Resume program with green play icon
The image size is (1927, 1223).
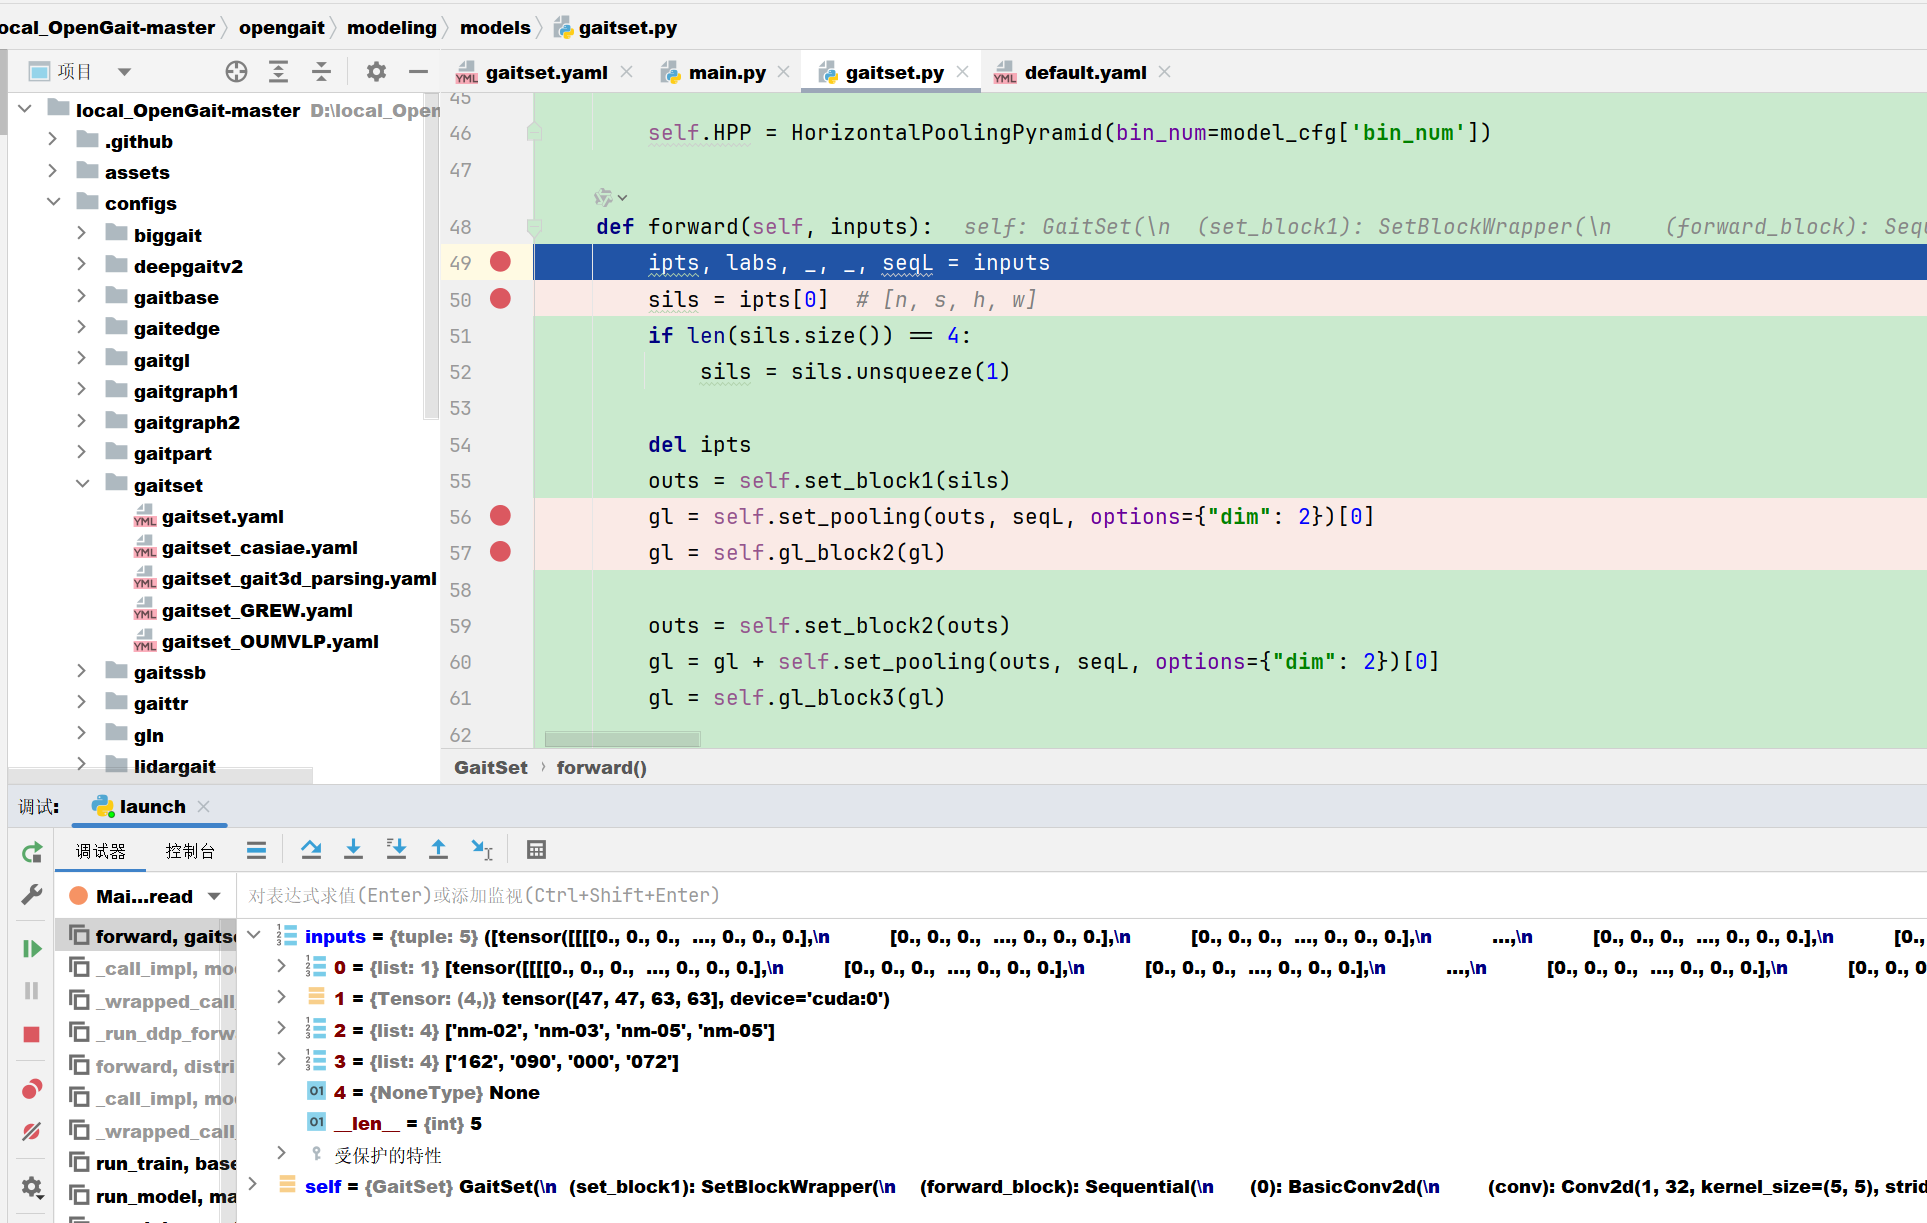tap(31, 948)
